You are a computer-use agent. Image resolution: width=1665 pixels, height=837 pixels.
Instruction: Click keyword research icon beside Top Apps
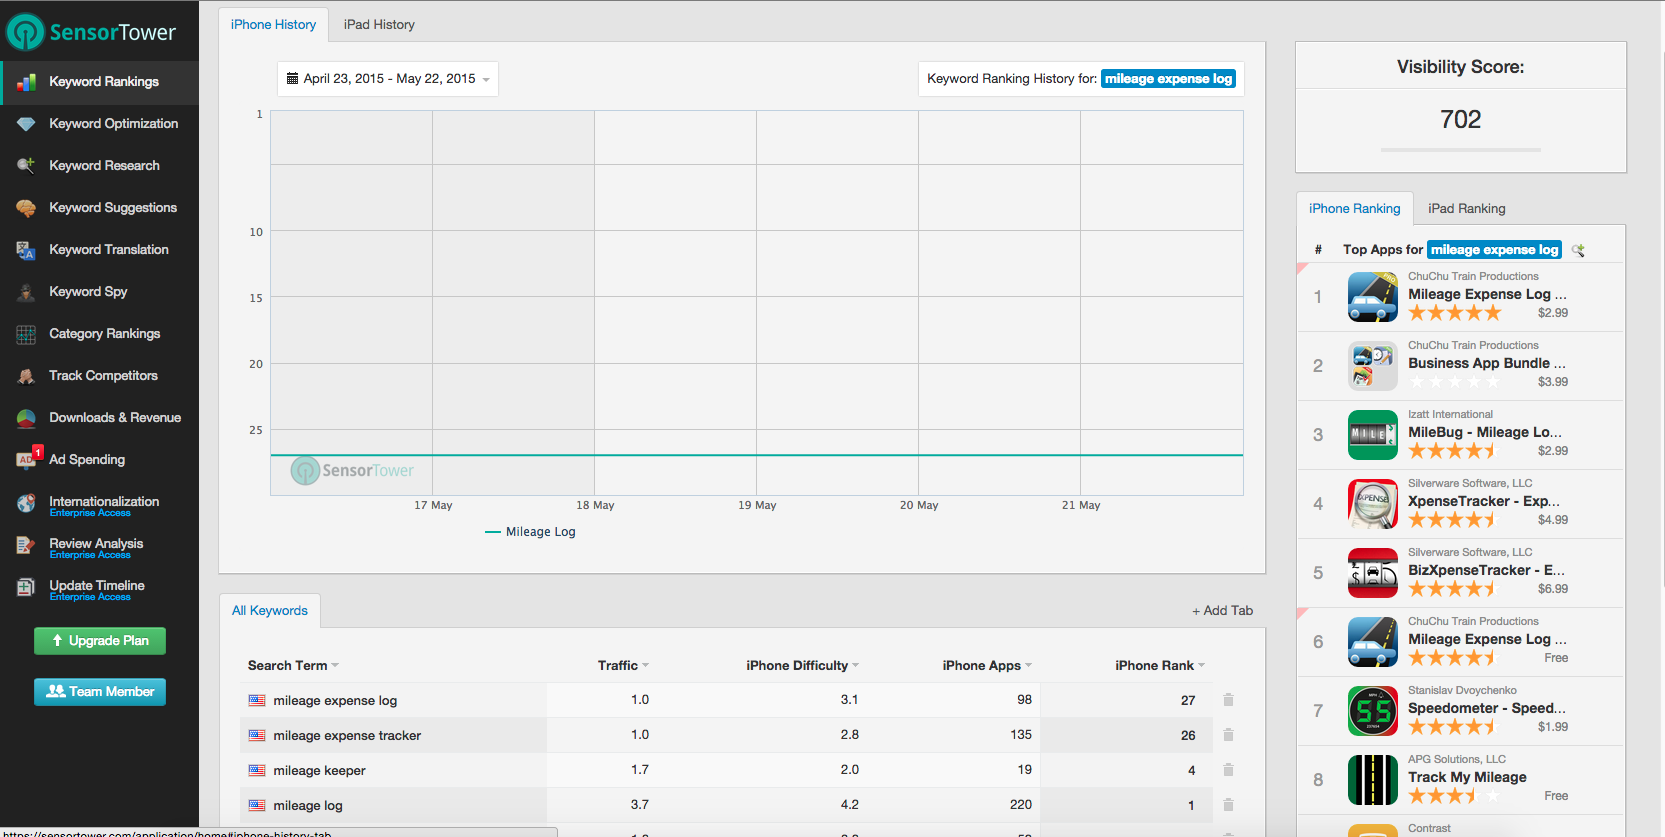[1578, 250]
